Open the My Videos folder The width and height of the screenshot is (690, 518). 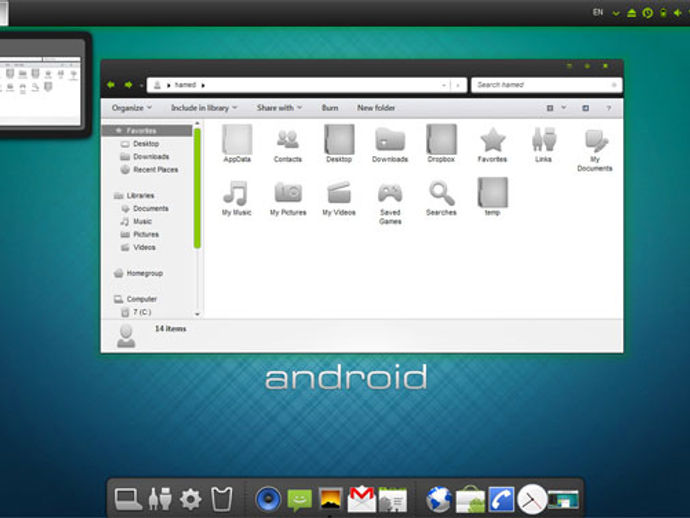point(339,198)
